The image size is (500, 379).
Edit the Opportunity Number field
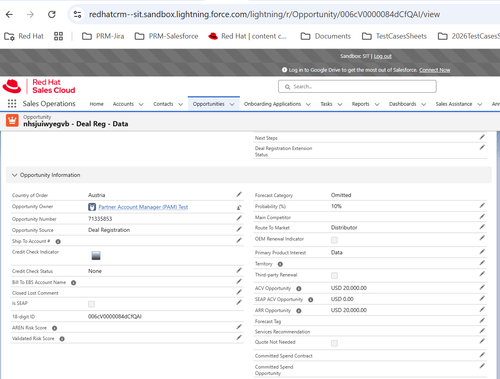tap(239, 218)
